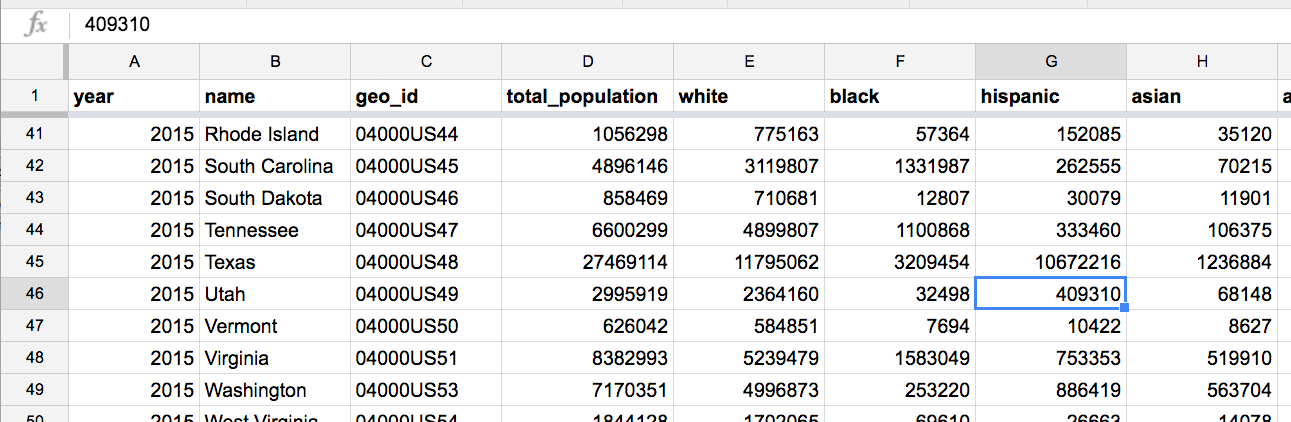Select hispanic cell 886419
Viewport: 1291px width, 422px height.
[1051, 390]
